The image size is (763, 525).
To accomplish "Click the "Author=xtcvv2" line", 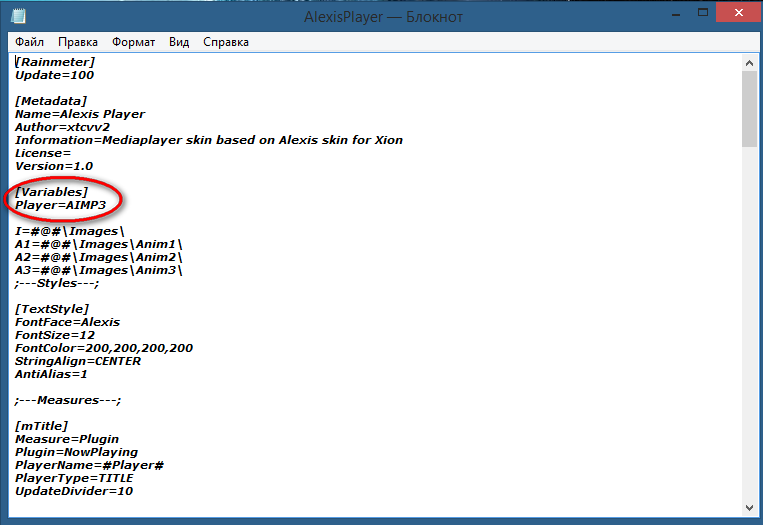I will (x=62, y=127).
